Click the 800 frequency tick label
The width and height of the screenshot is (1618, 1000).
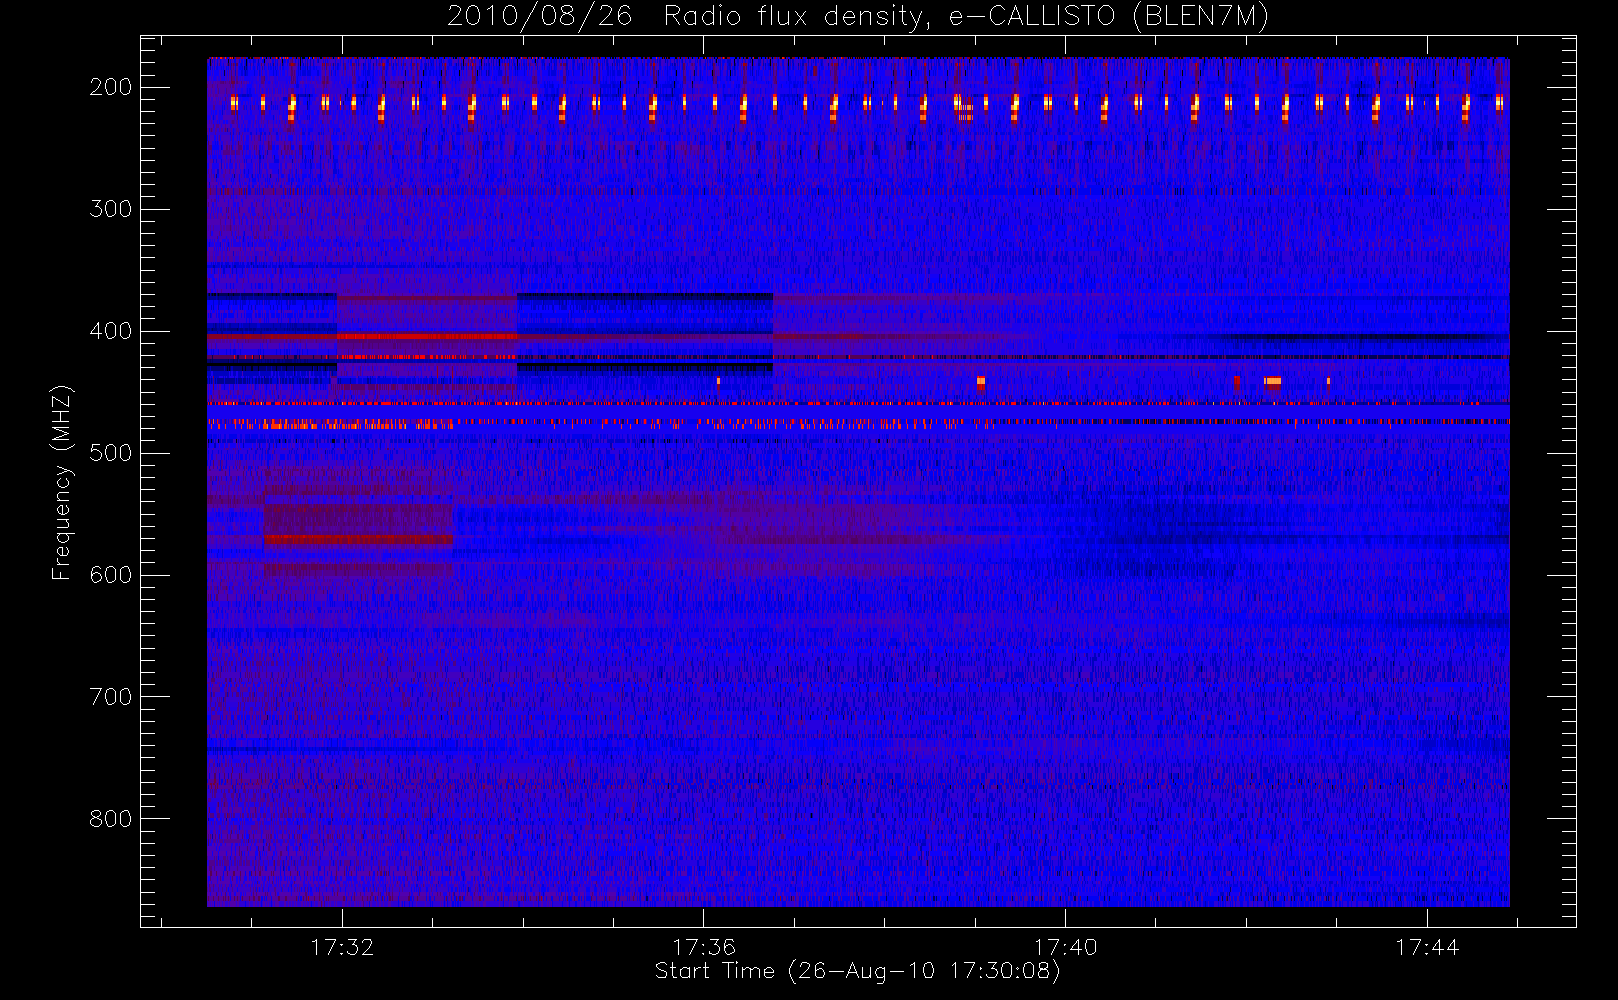[x=111, y=819]
